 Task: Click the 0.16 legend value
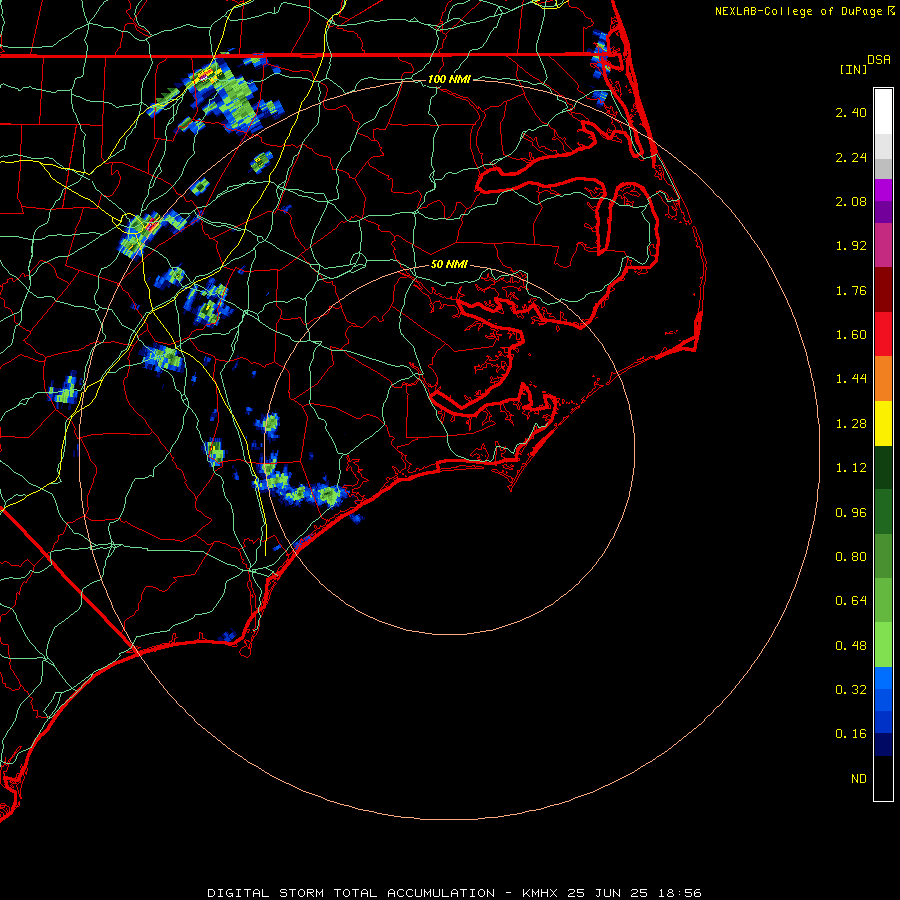tap(851, 734)
